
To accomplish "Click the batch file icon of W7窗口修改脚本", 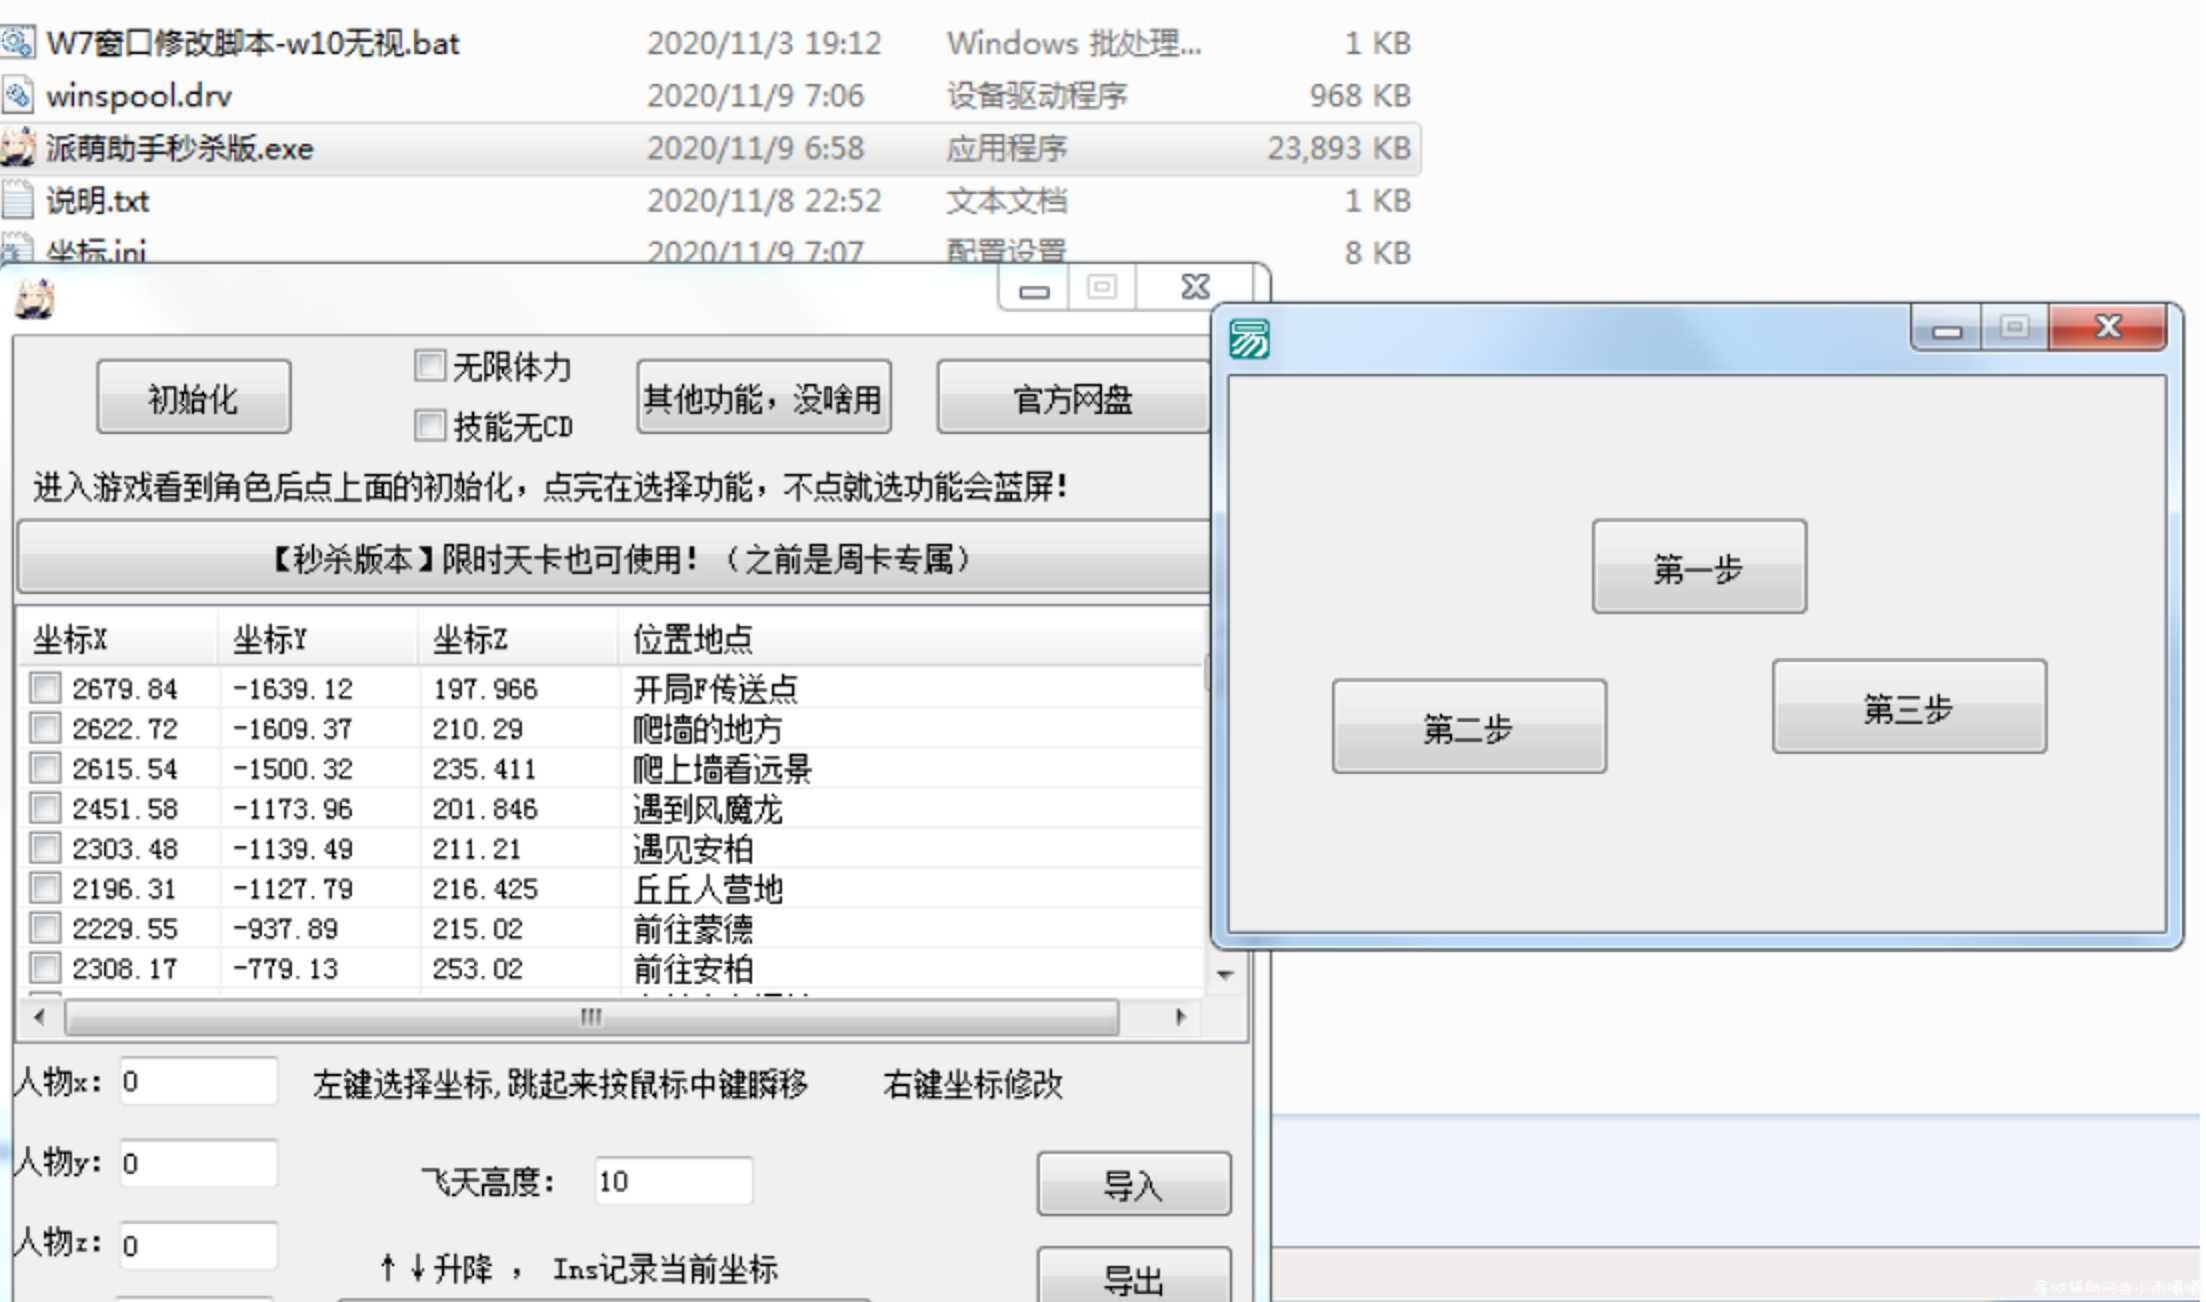I will tap(18, 43).
